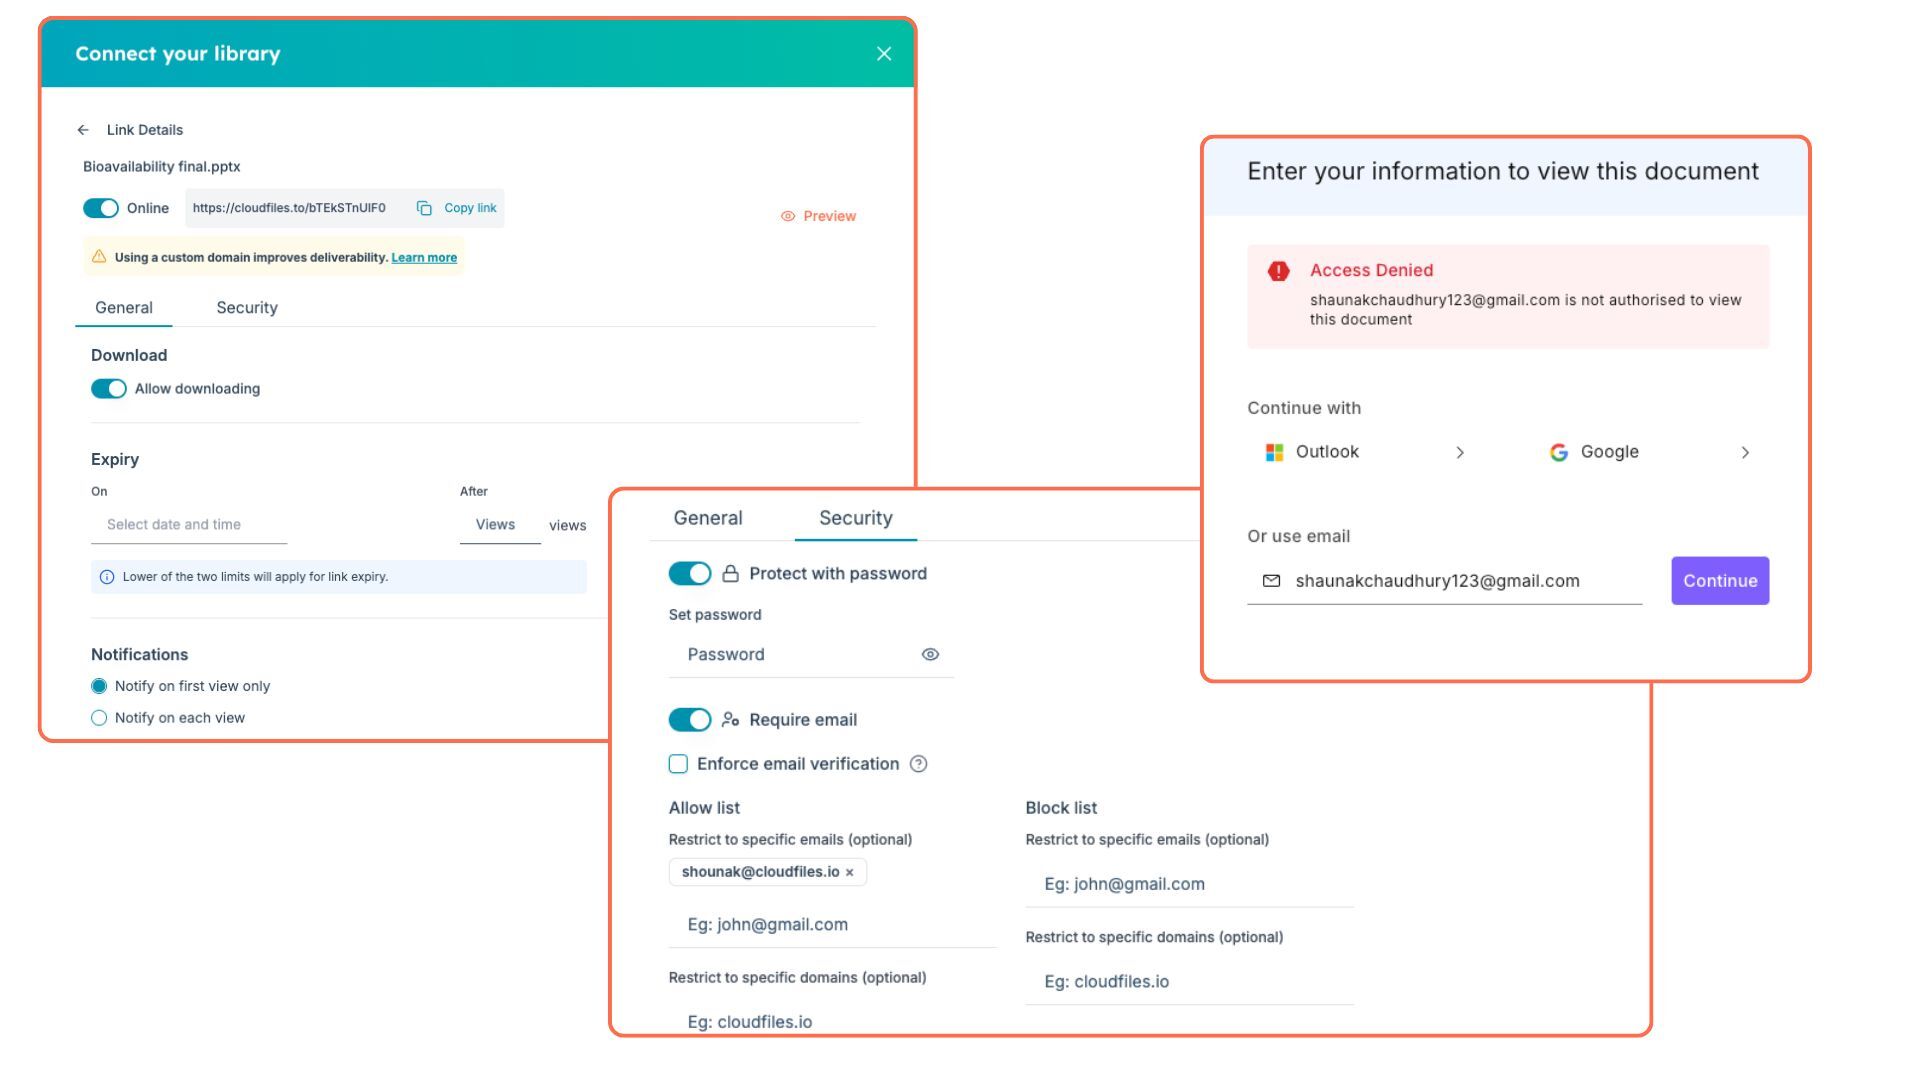This screenshot has height=1080, width=1920.
Task: Click the Bioavailability final.pptx file name
Action: click(162, 167)
